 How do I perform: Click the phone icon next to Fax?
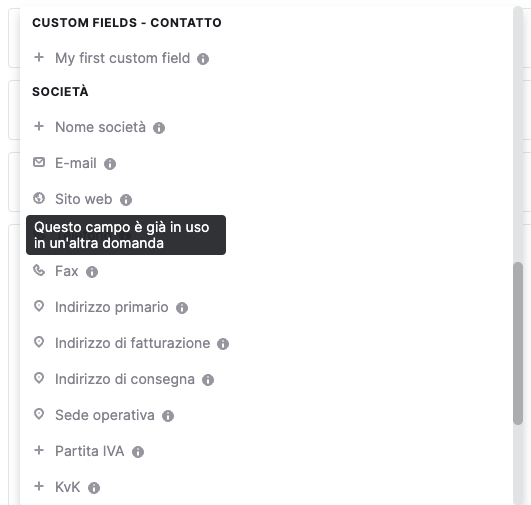(39, 270)
